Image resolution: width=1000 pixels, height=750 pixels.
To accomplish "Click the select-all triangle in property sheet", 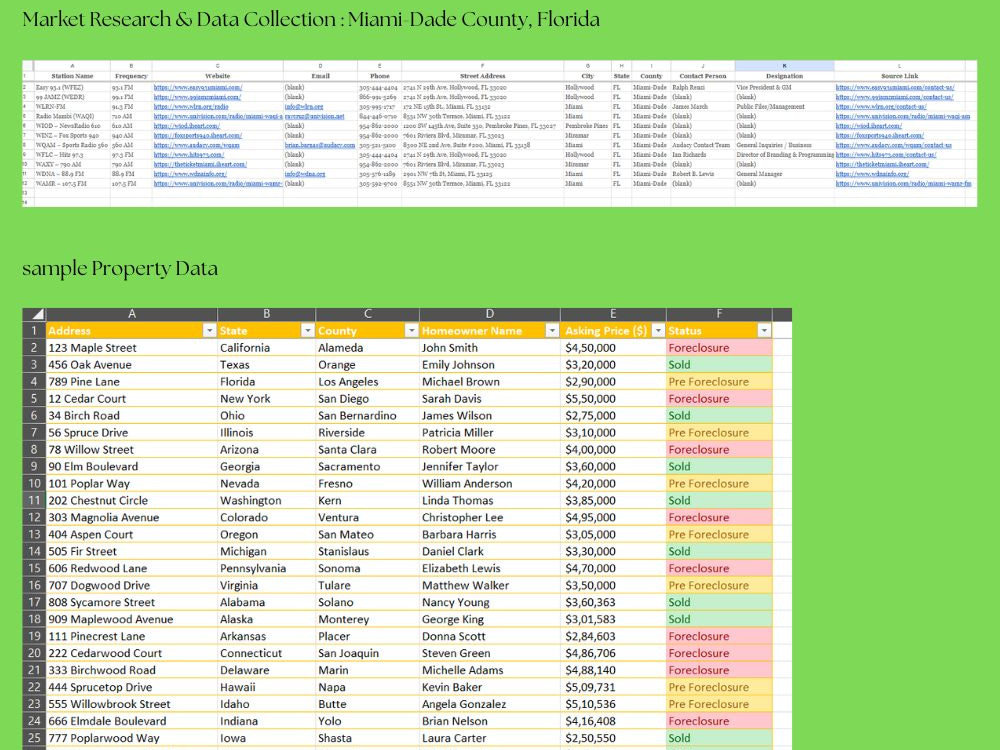I will 34,314.
